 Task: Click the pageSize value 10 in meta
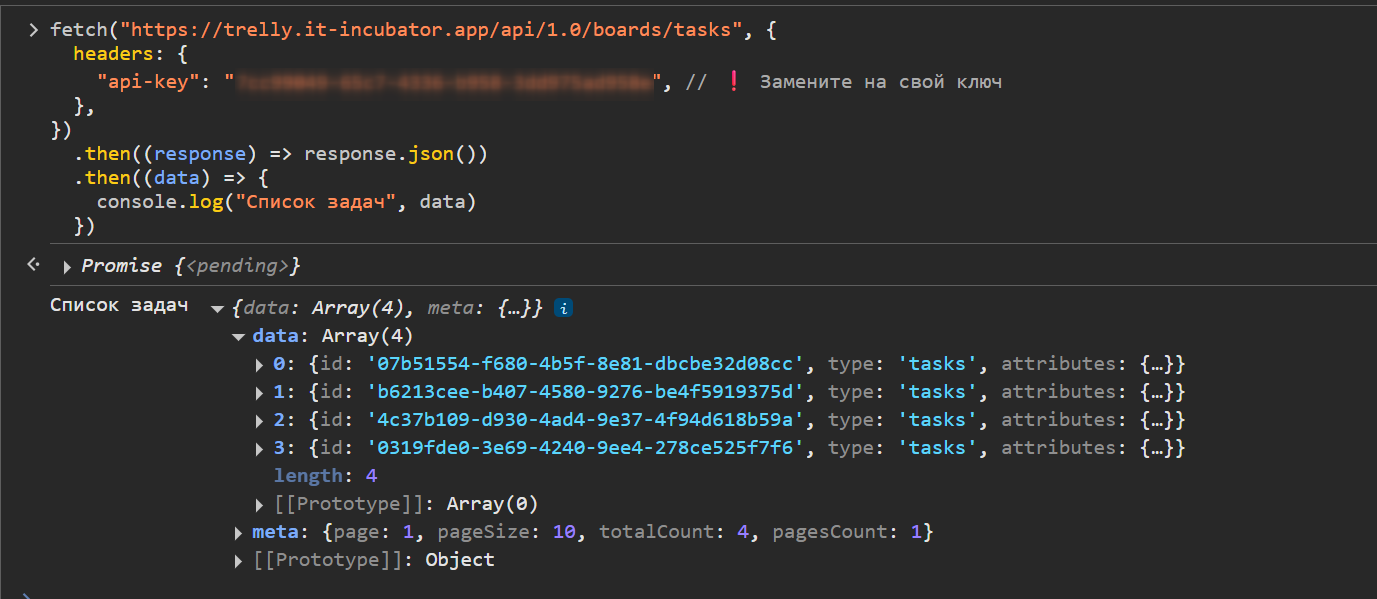(564, 532)
